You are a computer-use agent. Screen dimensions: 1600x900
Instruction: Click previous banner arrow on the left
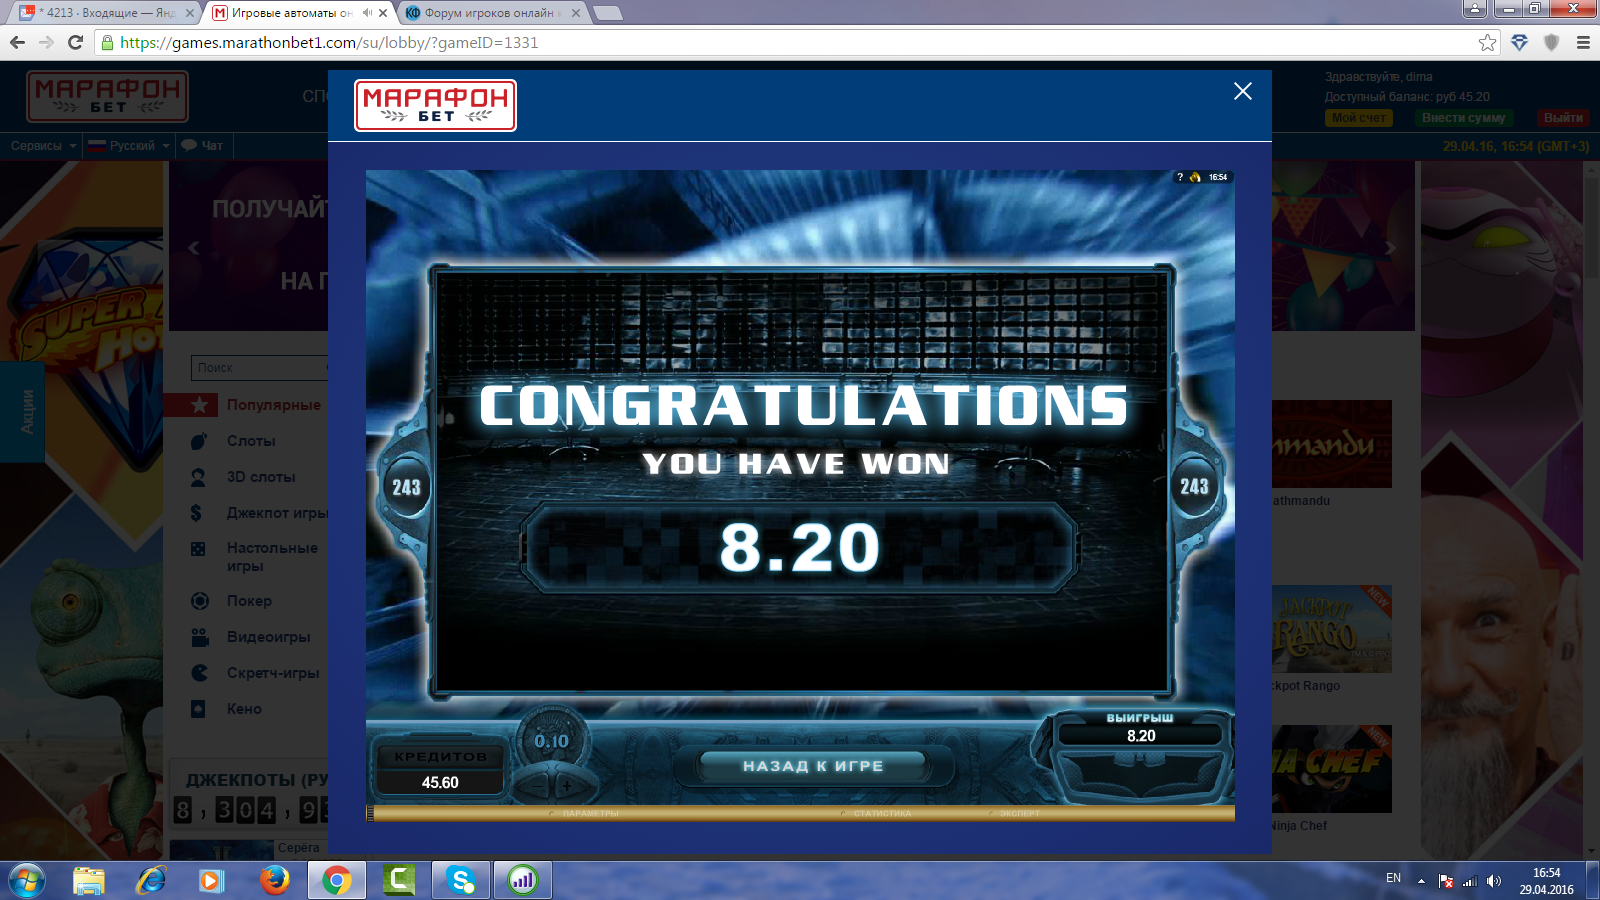(x=194, y=248)
